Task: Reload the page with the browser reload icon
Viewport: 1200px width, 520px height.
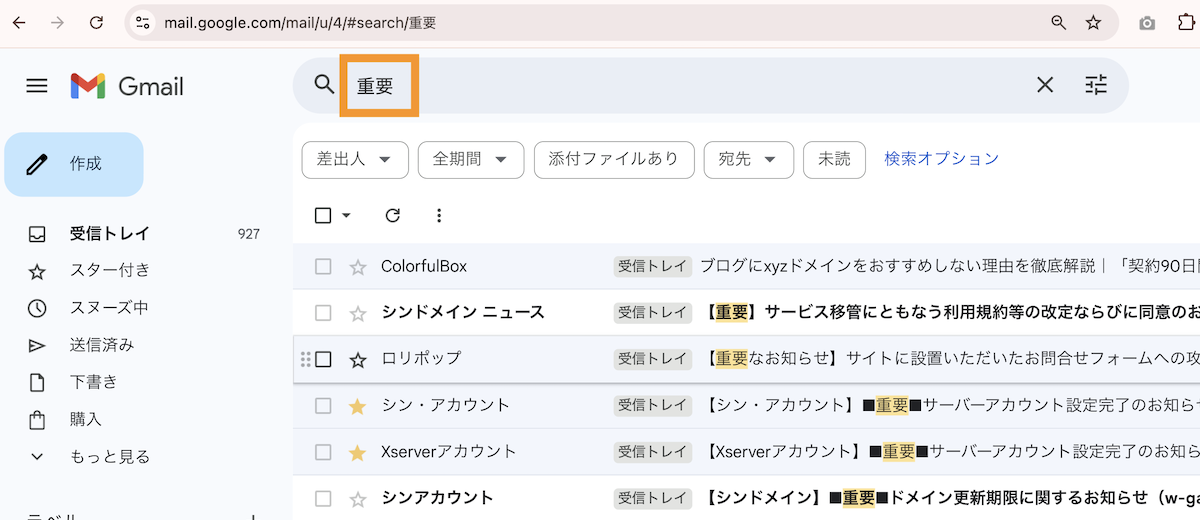Action: click(96, 22)
